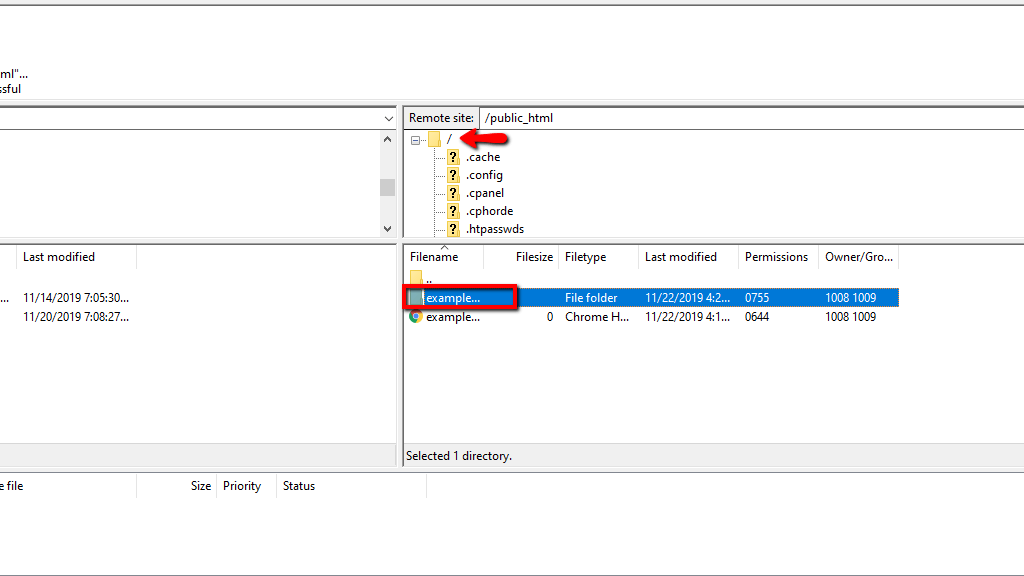Image resolution: width=1024 pixels, height=576 pixels.
Task: Sort remote files by Filetype column
Action: (598, 257)
